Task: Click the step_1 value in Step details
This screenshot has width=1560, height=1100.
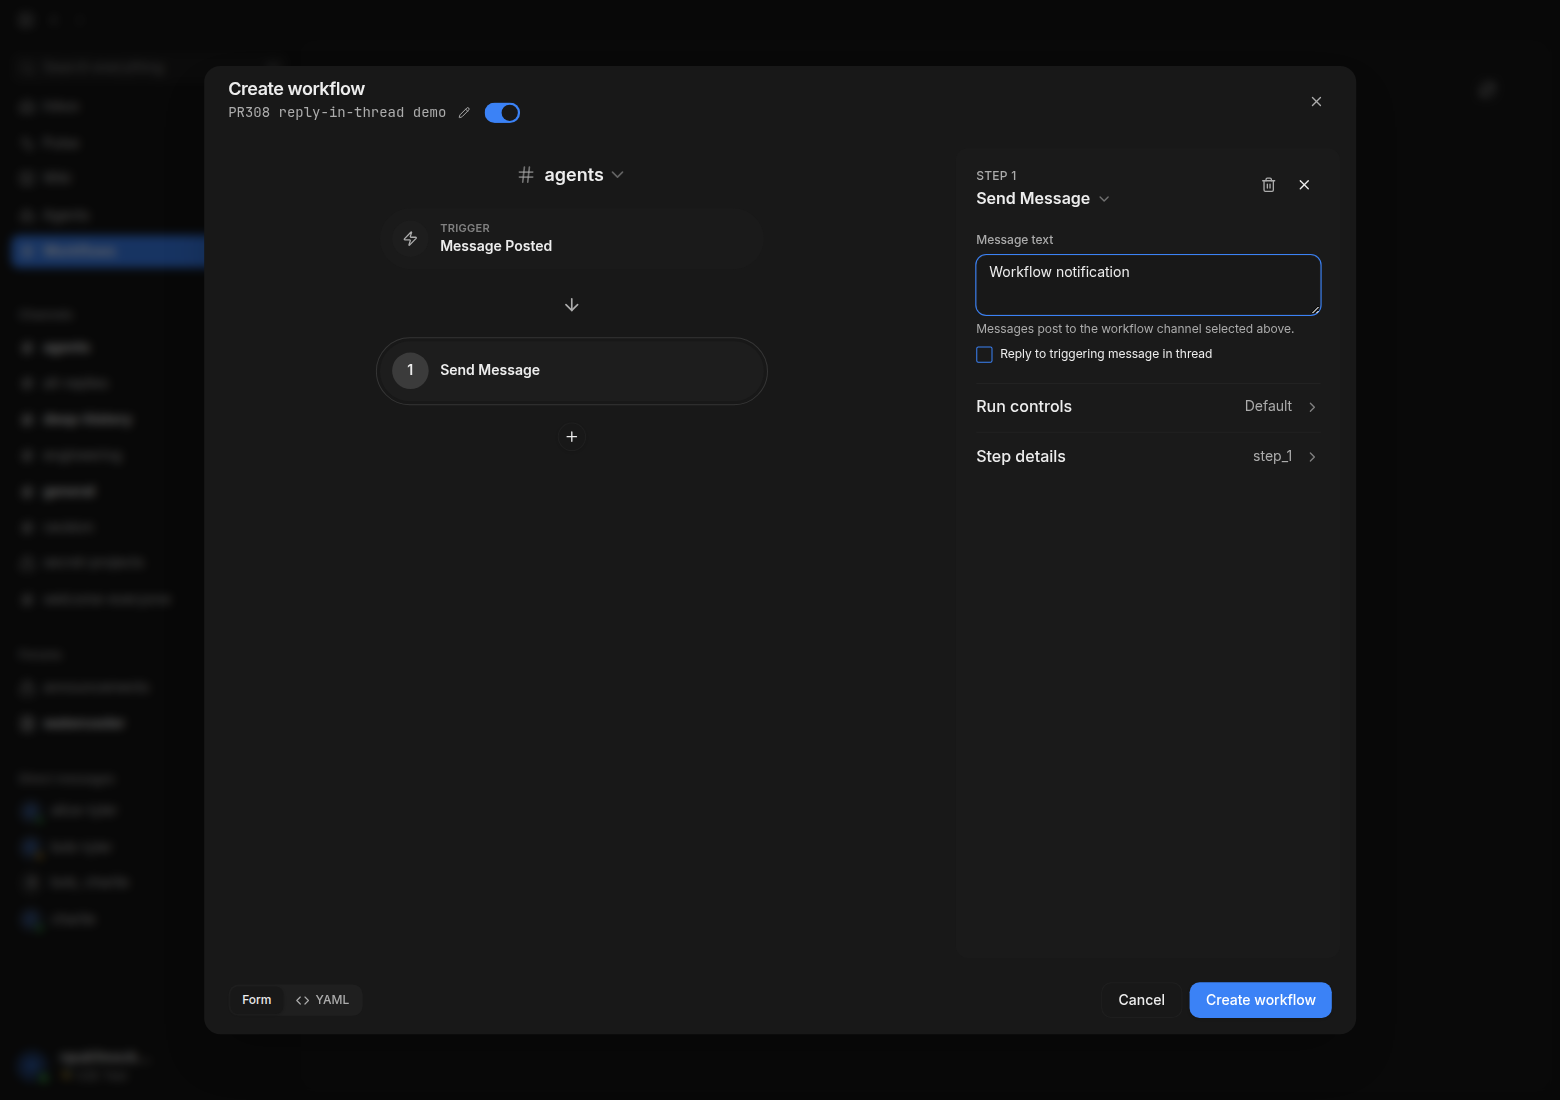Action: coord(1272,456)
